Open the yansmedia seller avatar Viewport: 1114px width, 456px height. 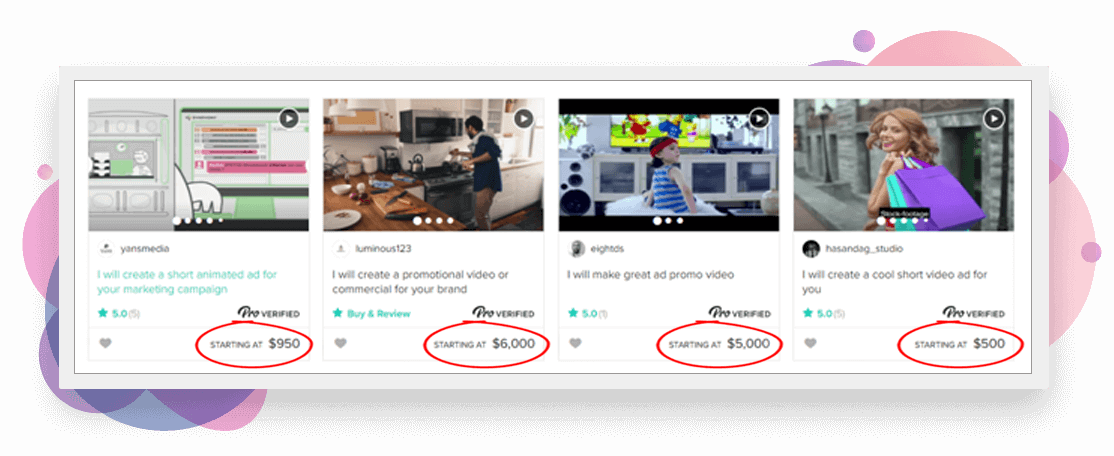(106, 249)
